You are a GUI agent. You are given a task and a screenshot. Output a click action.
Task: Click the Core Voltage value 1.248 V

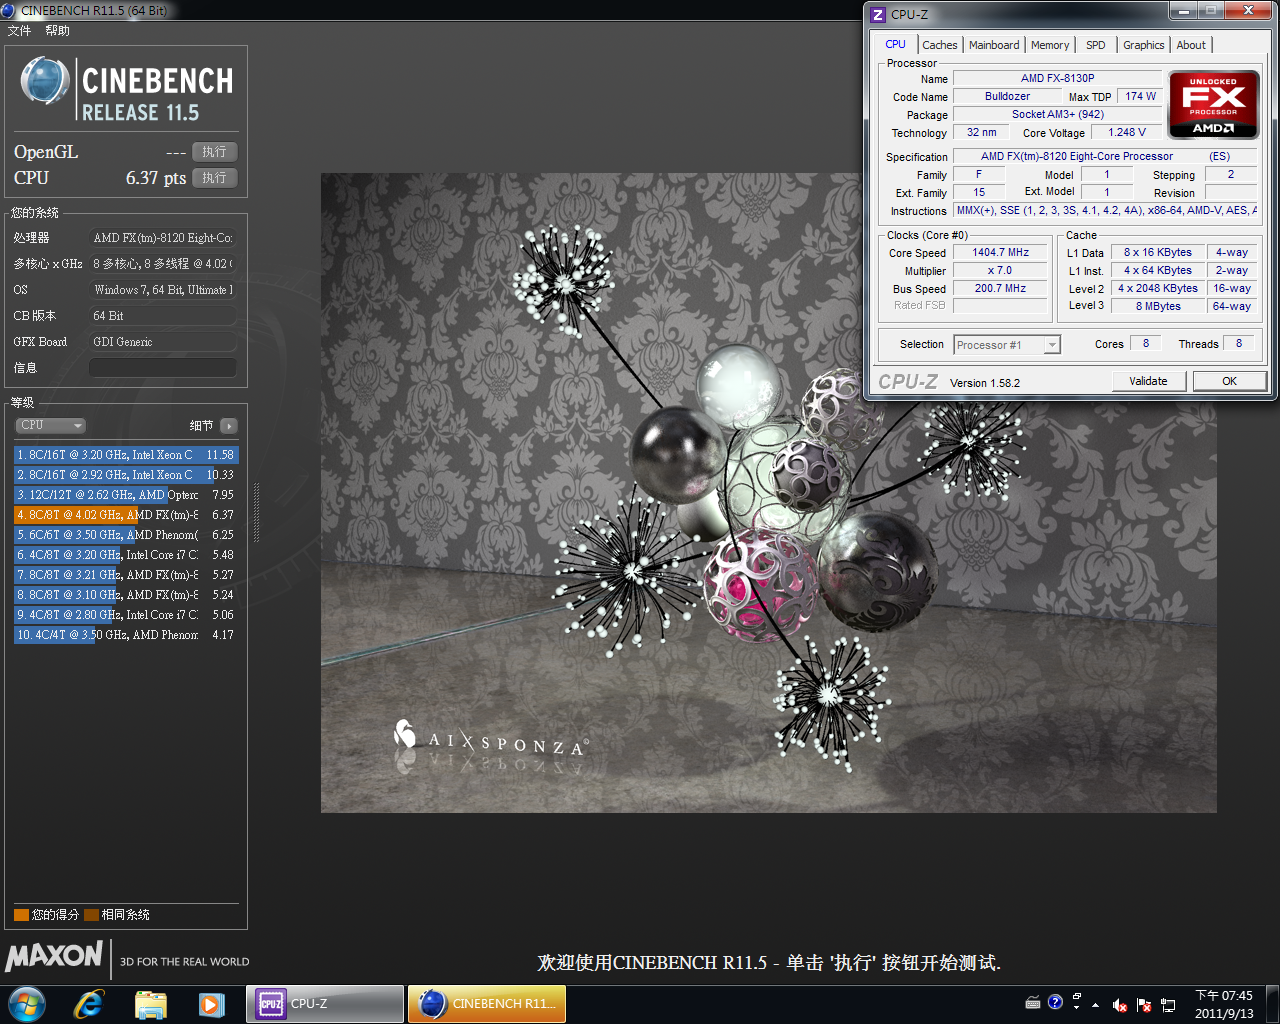click(1127, 132)
